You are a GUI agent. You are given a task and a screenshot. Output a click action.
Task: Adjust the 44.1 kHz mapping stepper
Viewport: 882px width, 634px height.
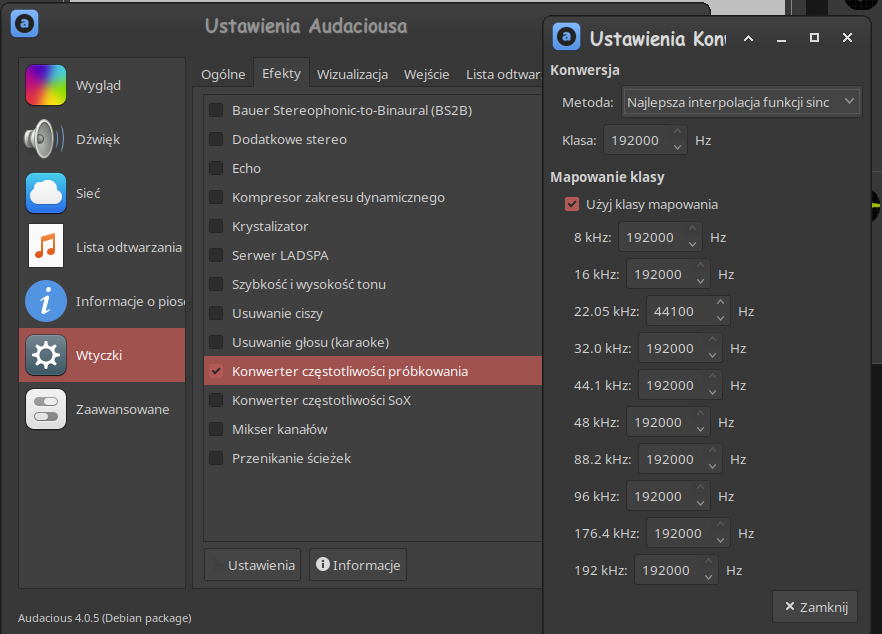pos(713,385)
